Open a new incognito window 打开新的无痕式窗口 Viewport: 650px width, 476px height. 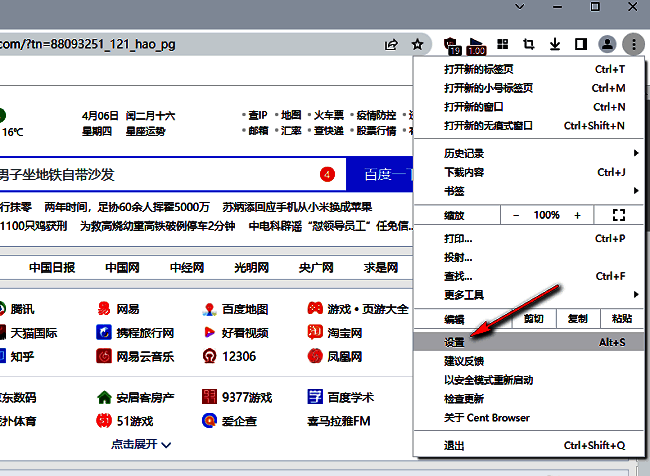tap(529, 126)
